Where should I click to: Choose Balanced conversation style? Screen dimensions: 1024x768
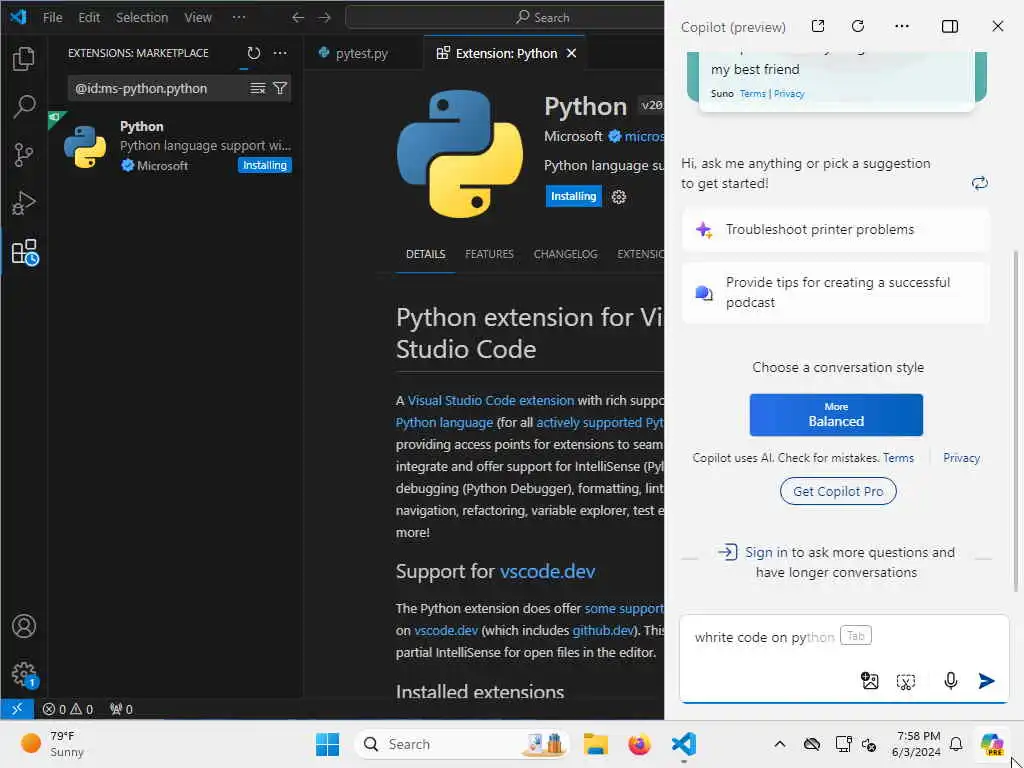point(836,415)
